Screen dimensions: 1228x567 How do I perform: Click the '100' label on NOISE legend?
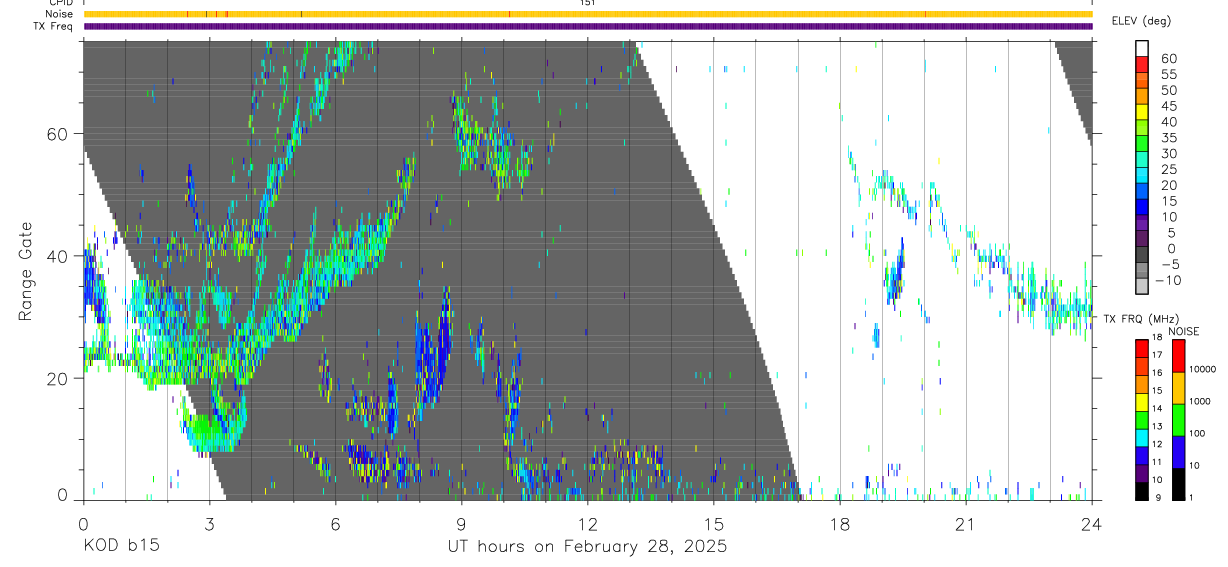[x=1196, y=434]
